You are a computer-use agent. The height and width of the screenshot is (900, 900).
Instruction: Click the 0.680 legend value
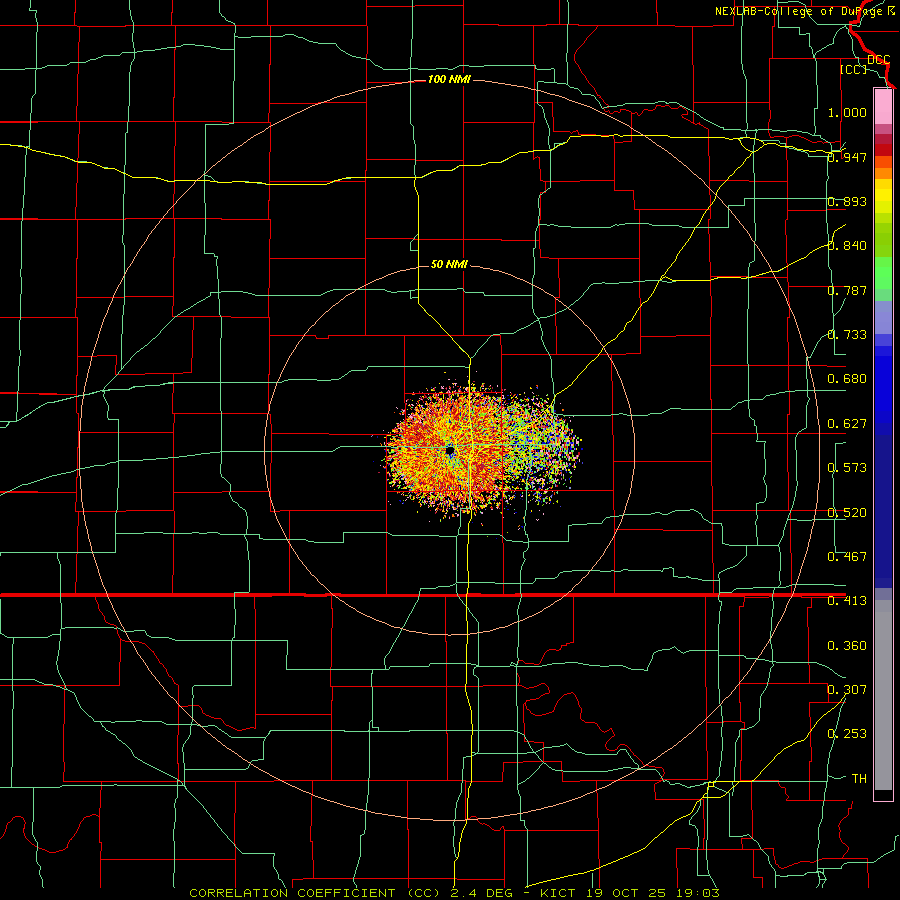pyautogui.click(x=847, y=379)
